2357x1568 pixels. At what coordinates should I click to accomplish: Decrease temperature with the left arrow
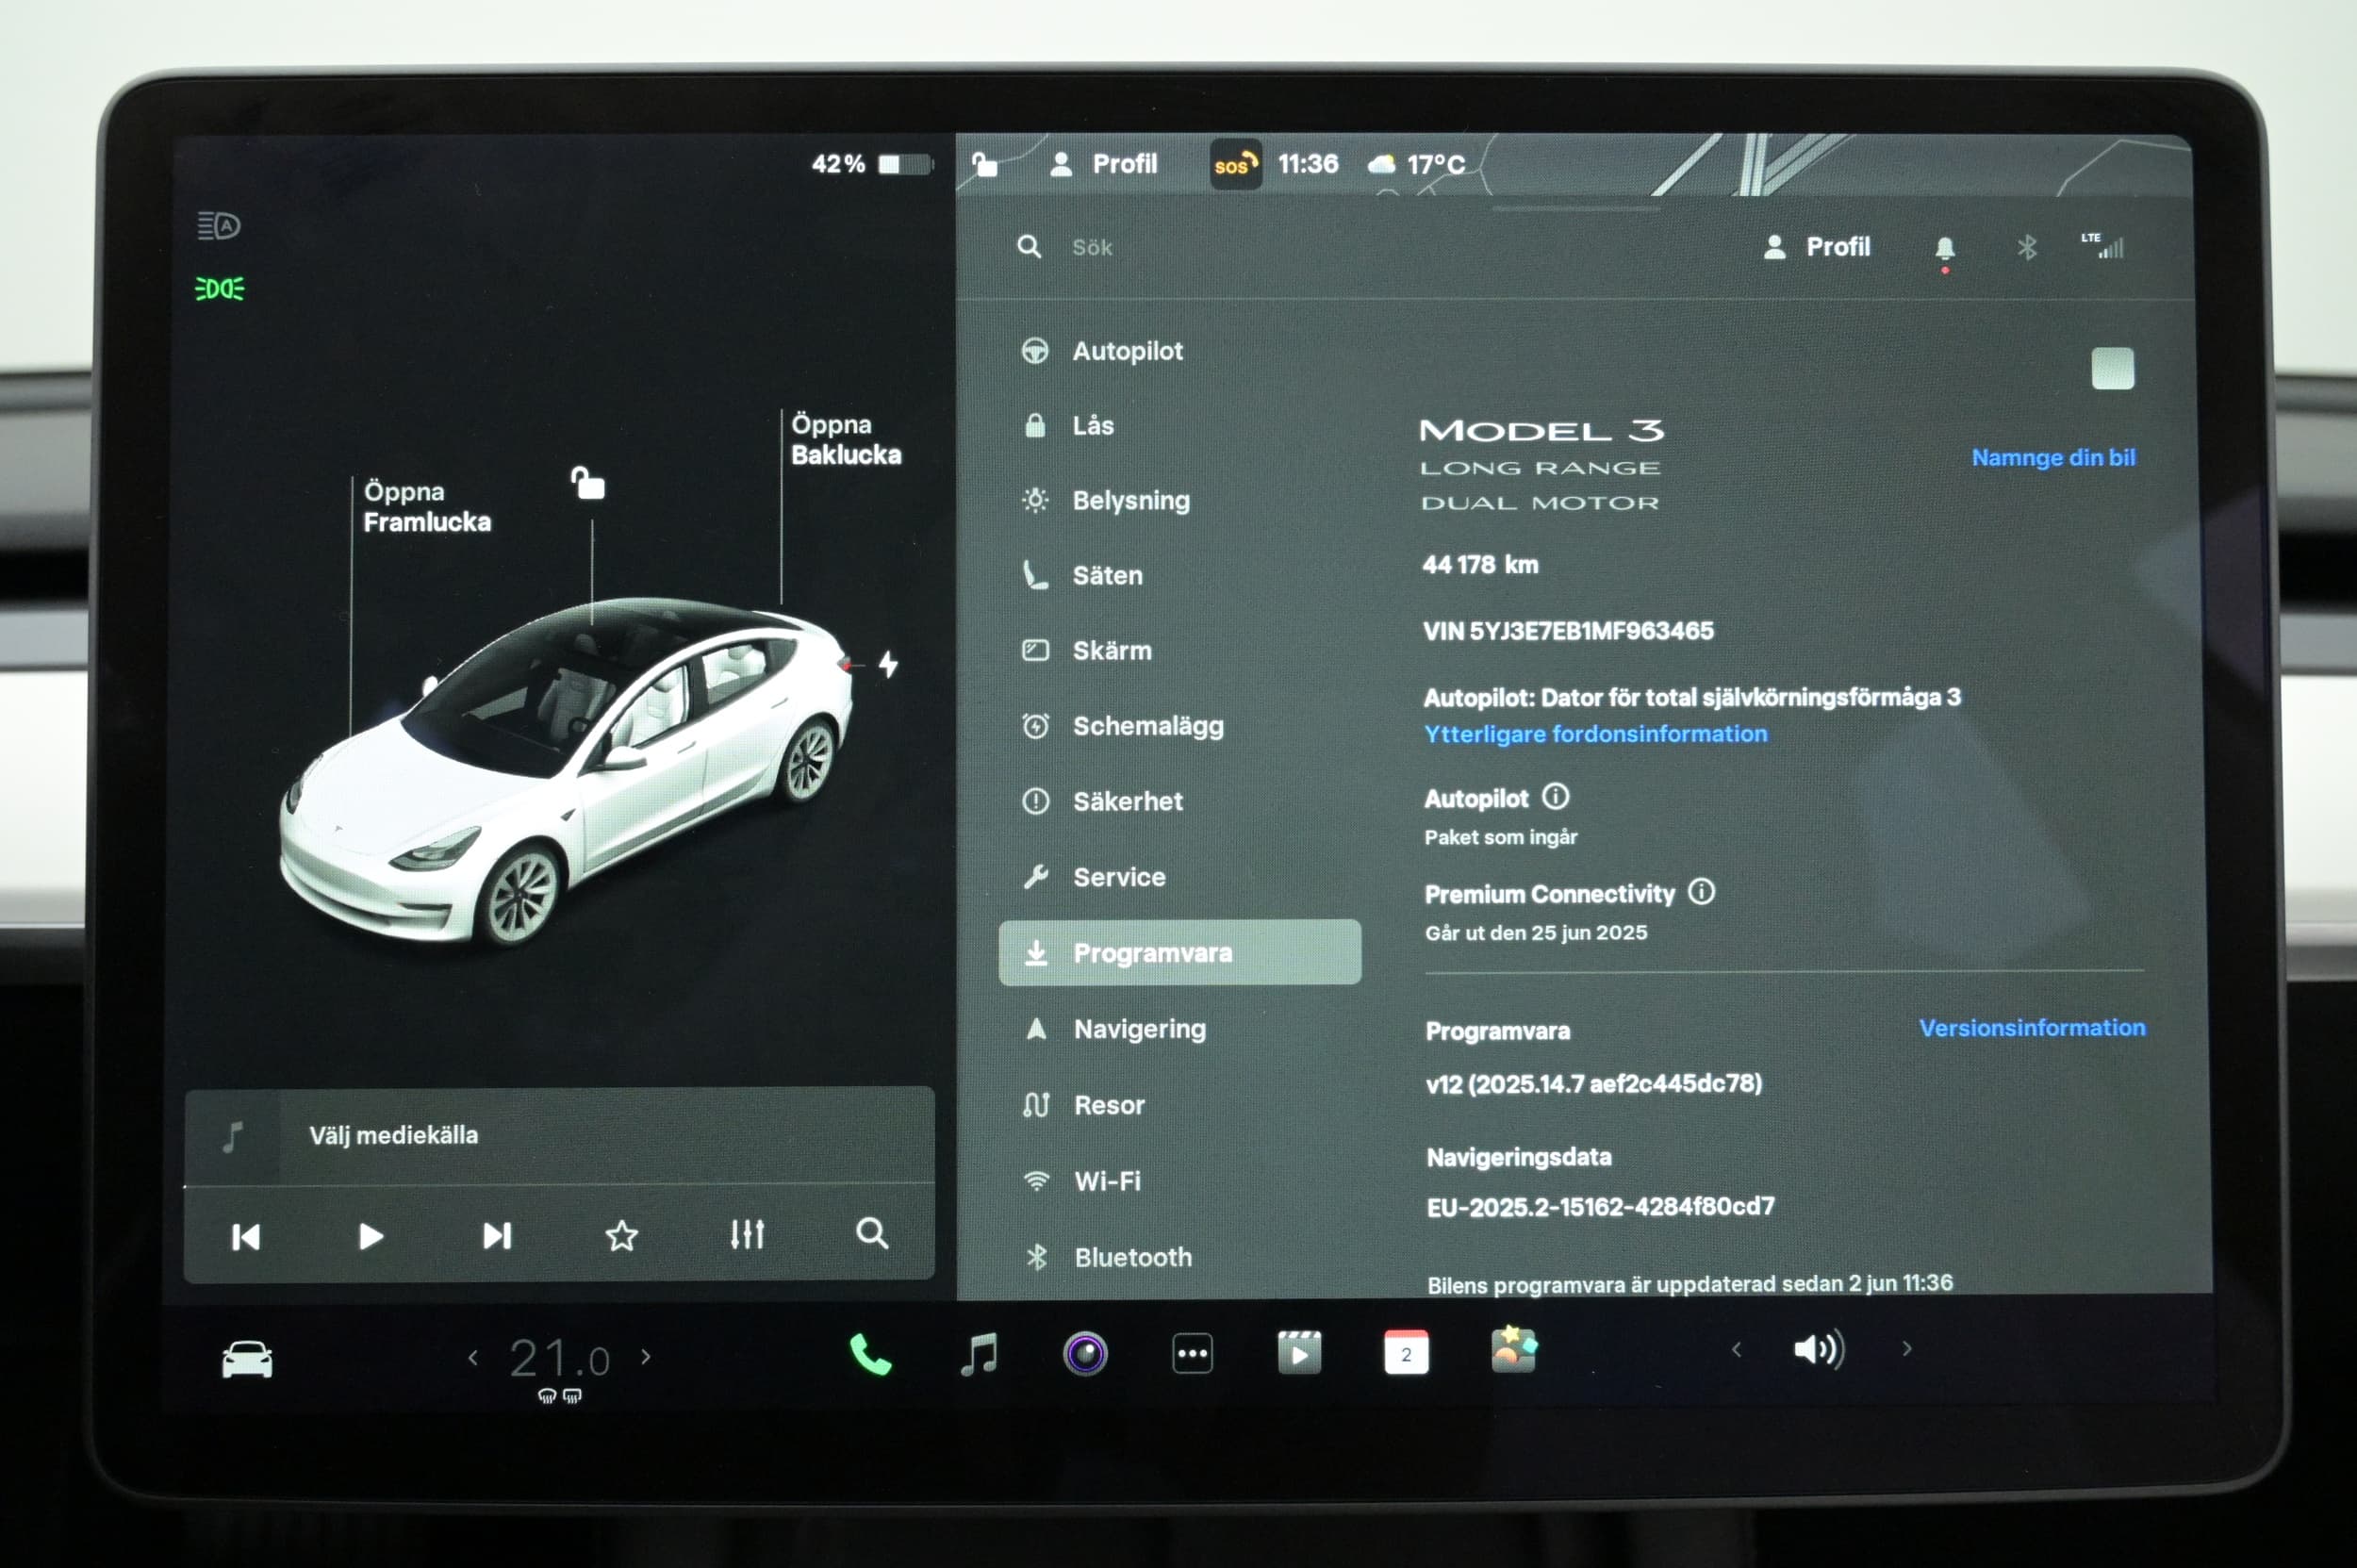[473, 1357]
